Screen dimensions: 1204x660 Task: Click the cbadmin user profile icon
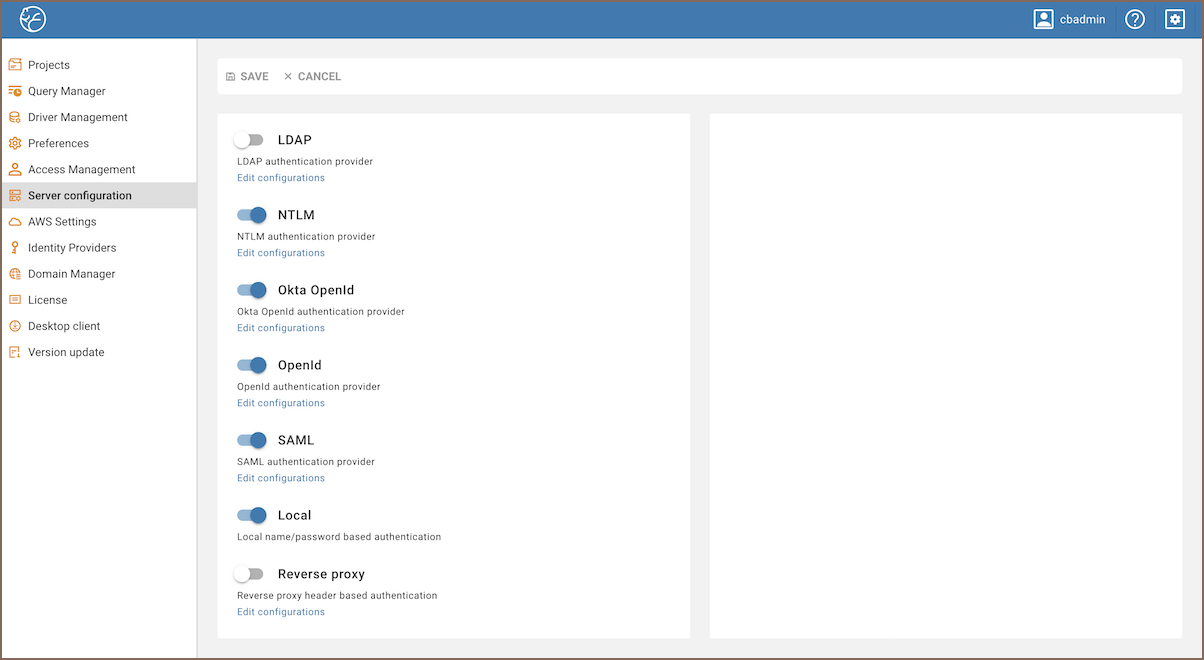coord(1042,18)
